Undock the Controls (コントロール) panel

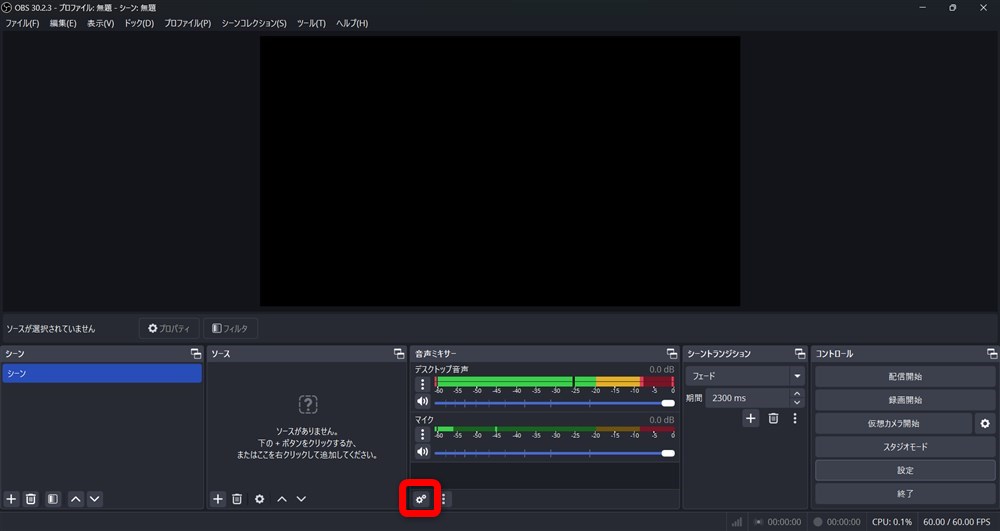pos(992,354)
